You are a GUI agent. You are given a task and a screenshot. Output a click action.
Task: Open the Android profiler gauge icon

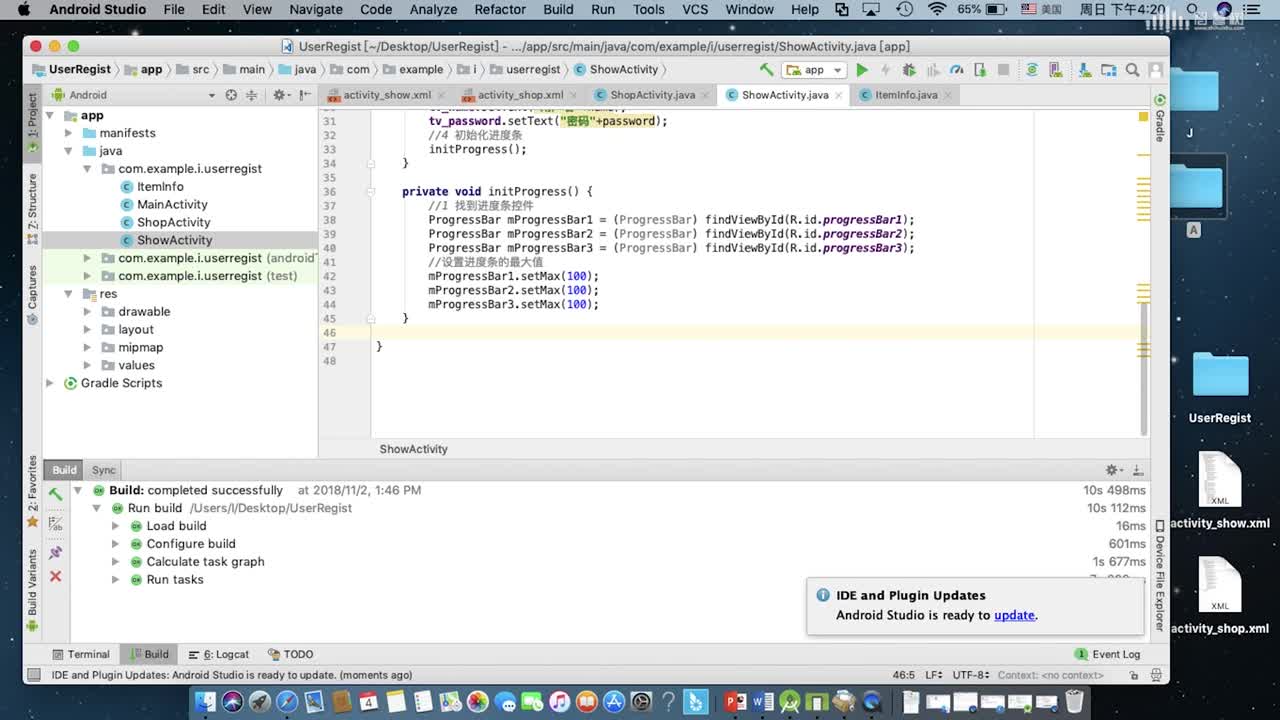956,70
